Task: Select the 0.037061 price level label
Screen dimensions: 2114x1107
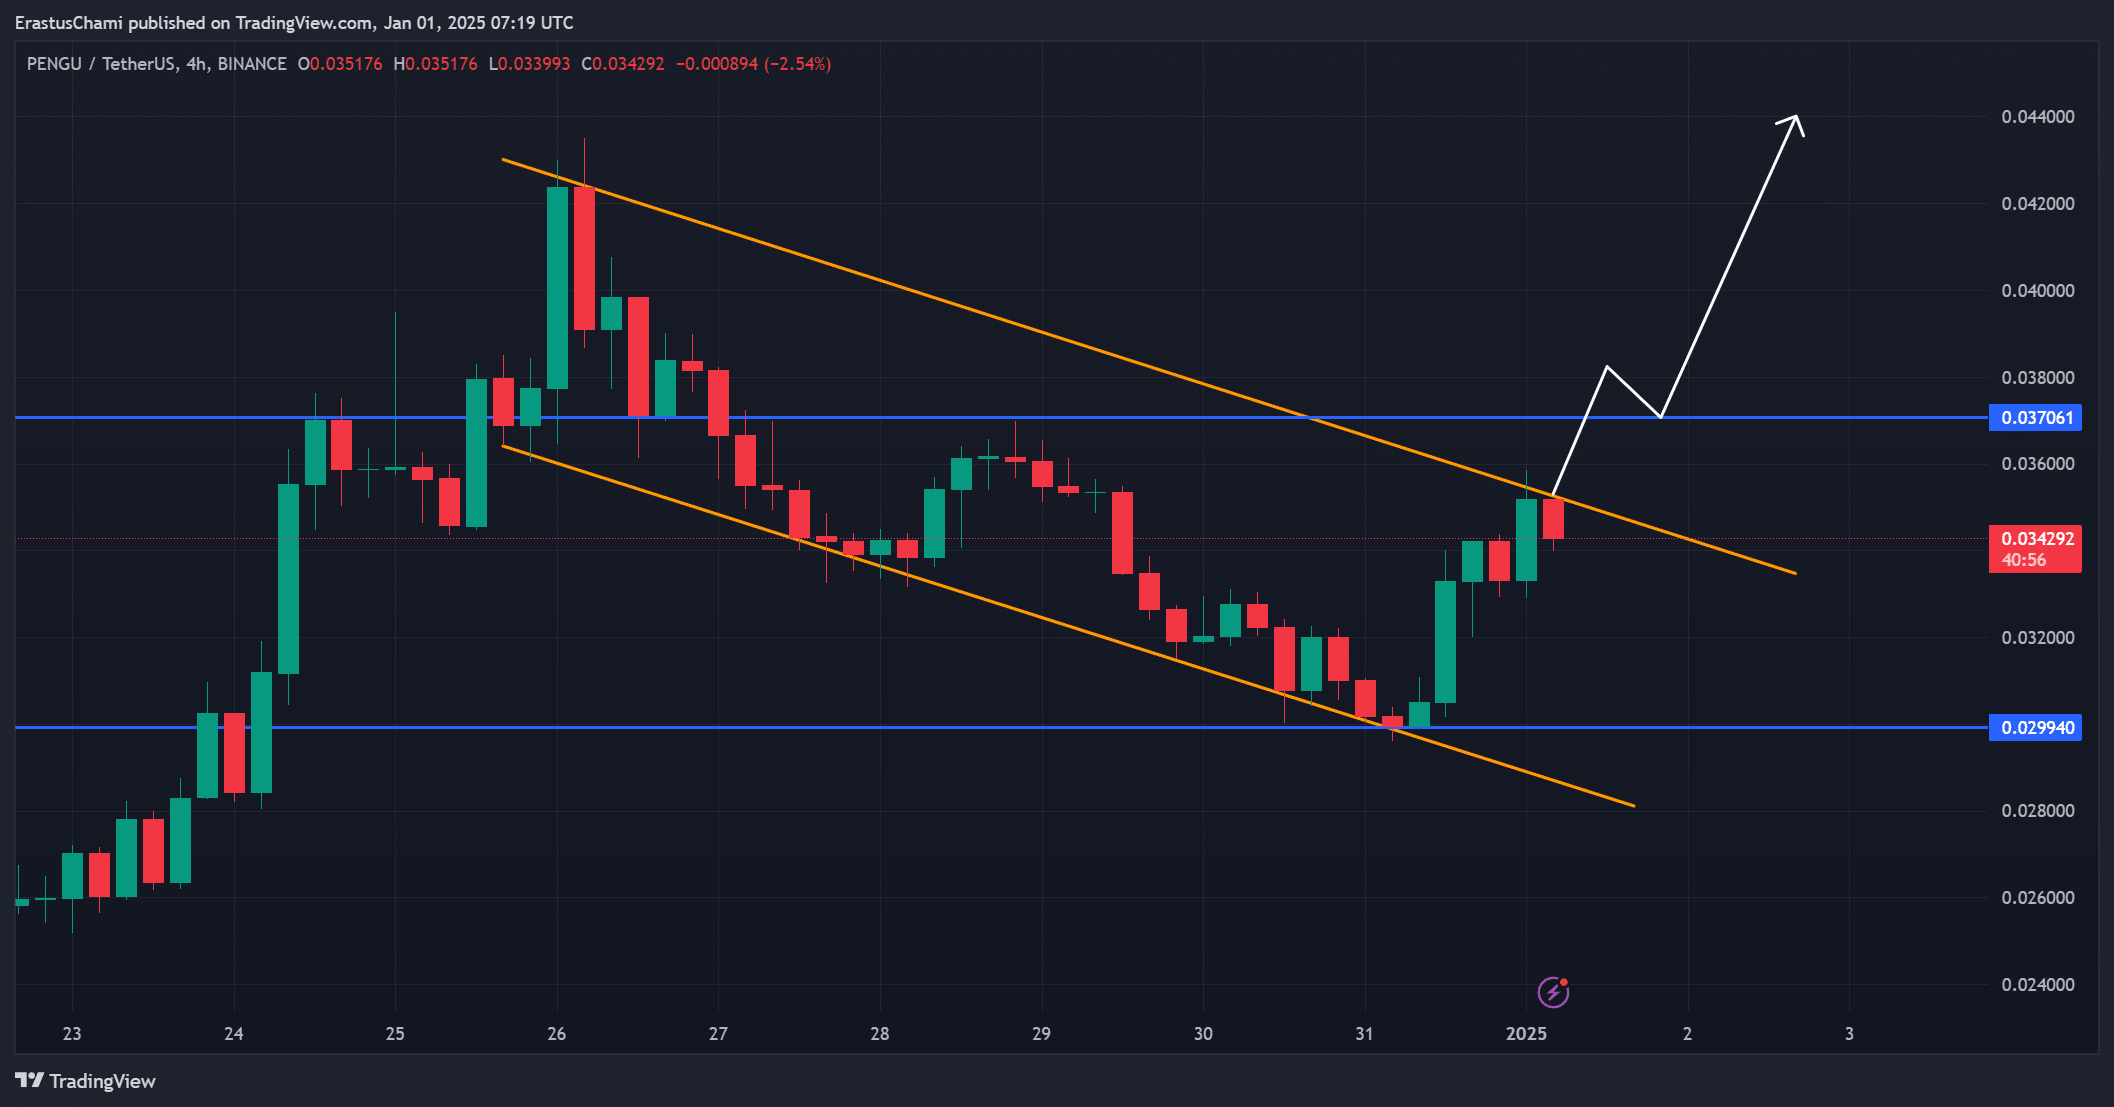Action: coord(2035,417)
